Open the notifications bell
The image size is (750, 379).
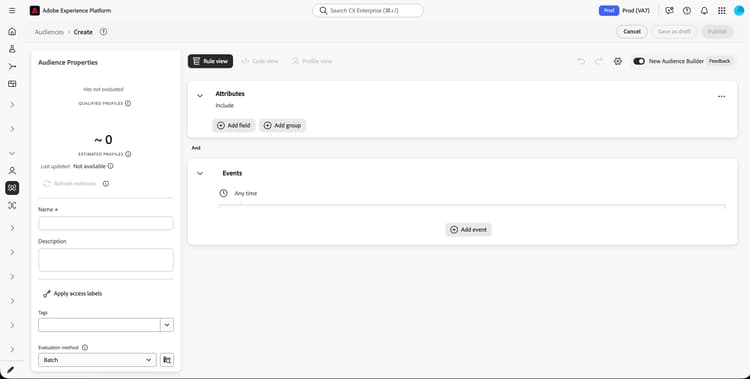point(704,11)
